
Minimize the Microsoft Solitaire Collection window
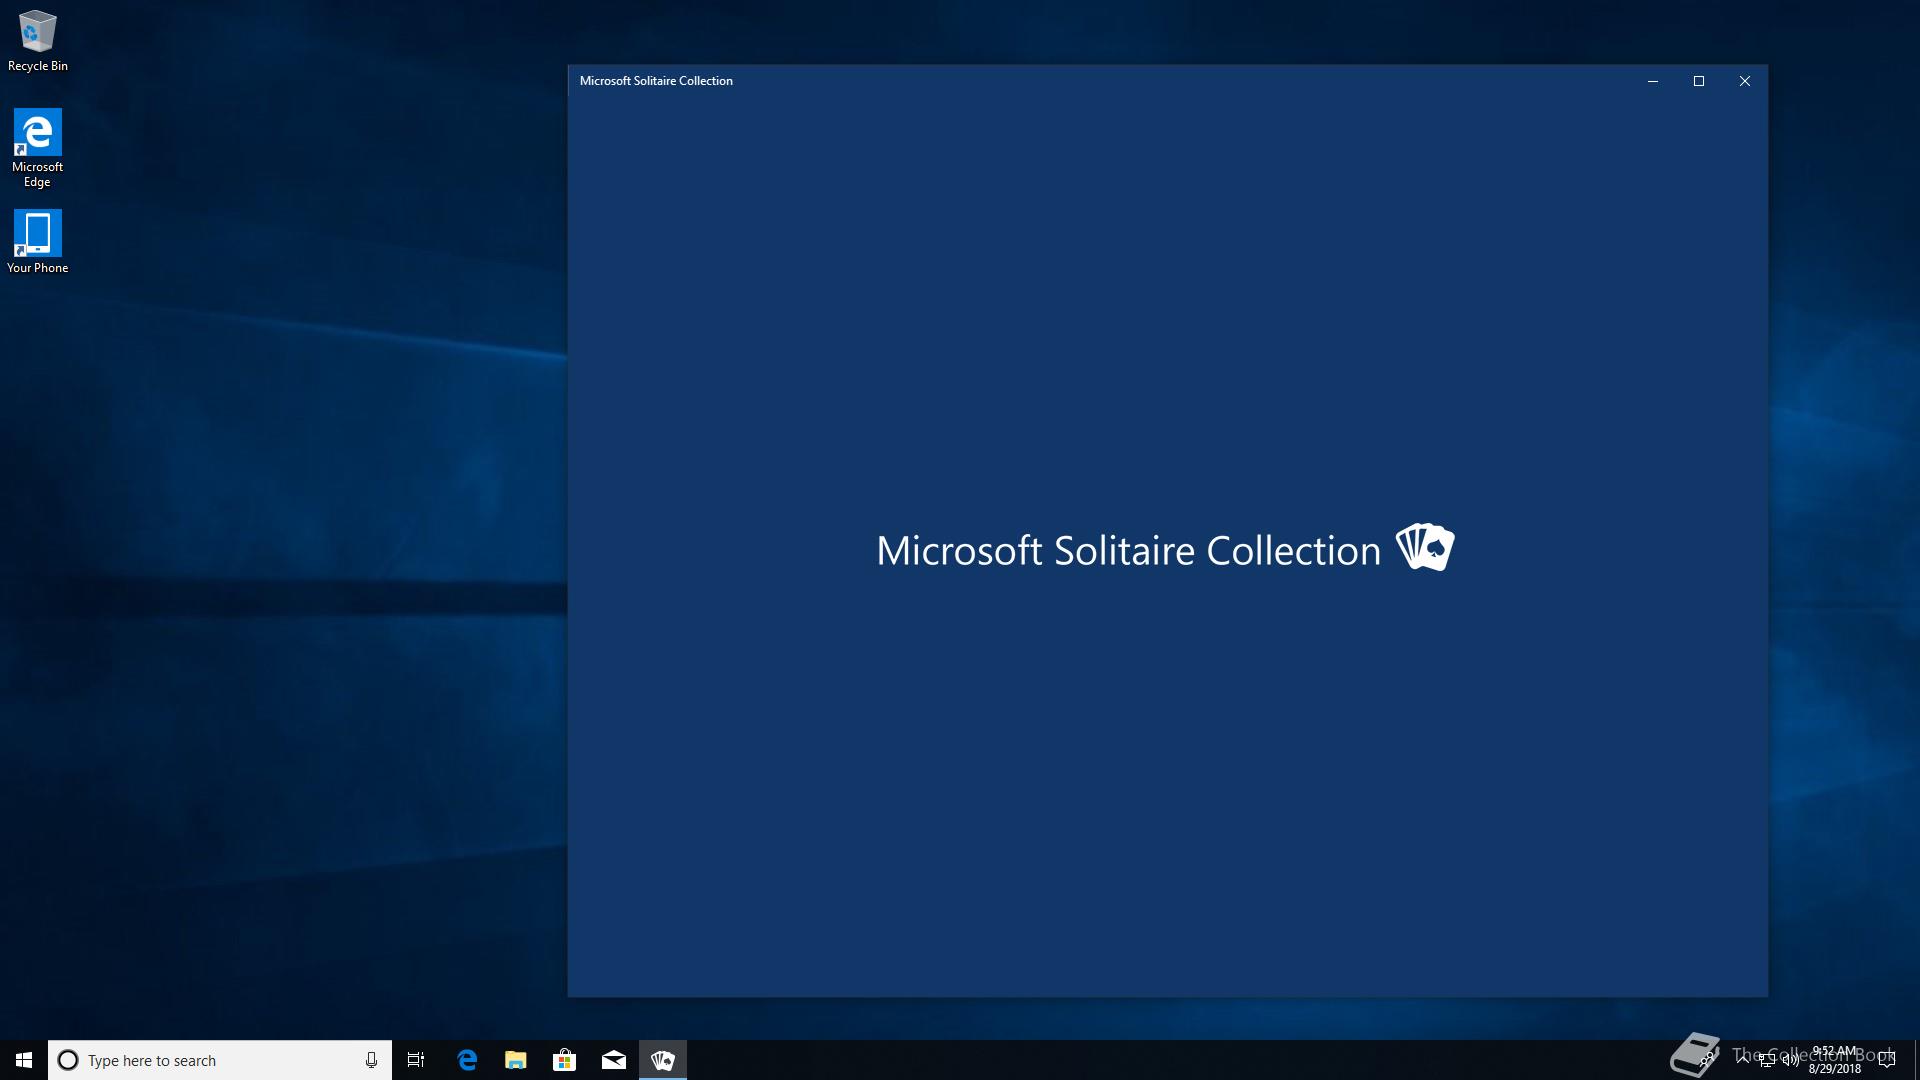[1653, 81]
